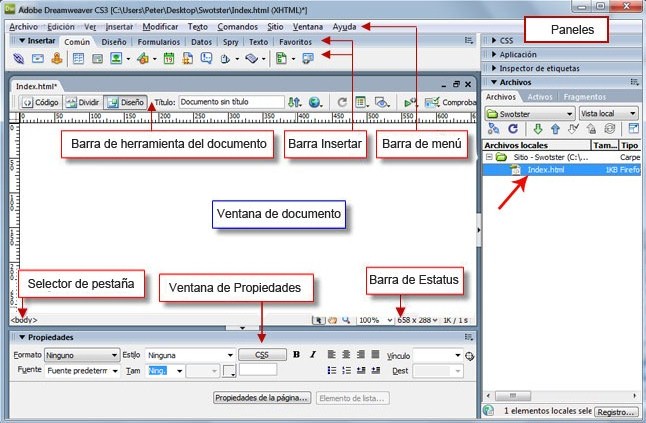Click the image insert icon

[x=116, y=58]
